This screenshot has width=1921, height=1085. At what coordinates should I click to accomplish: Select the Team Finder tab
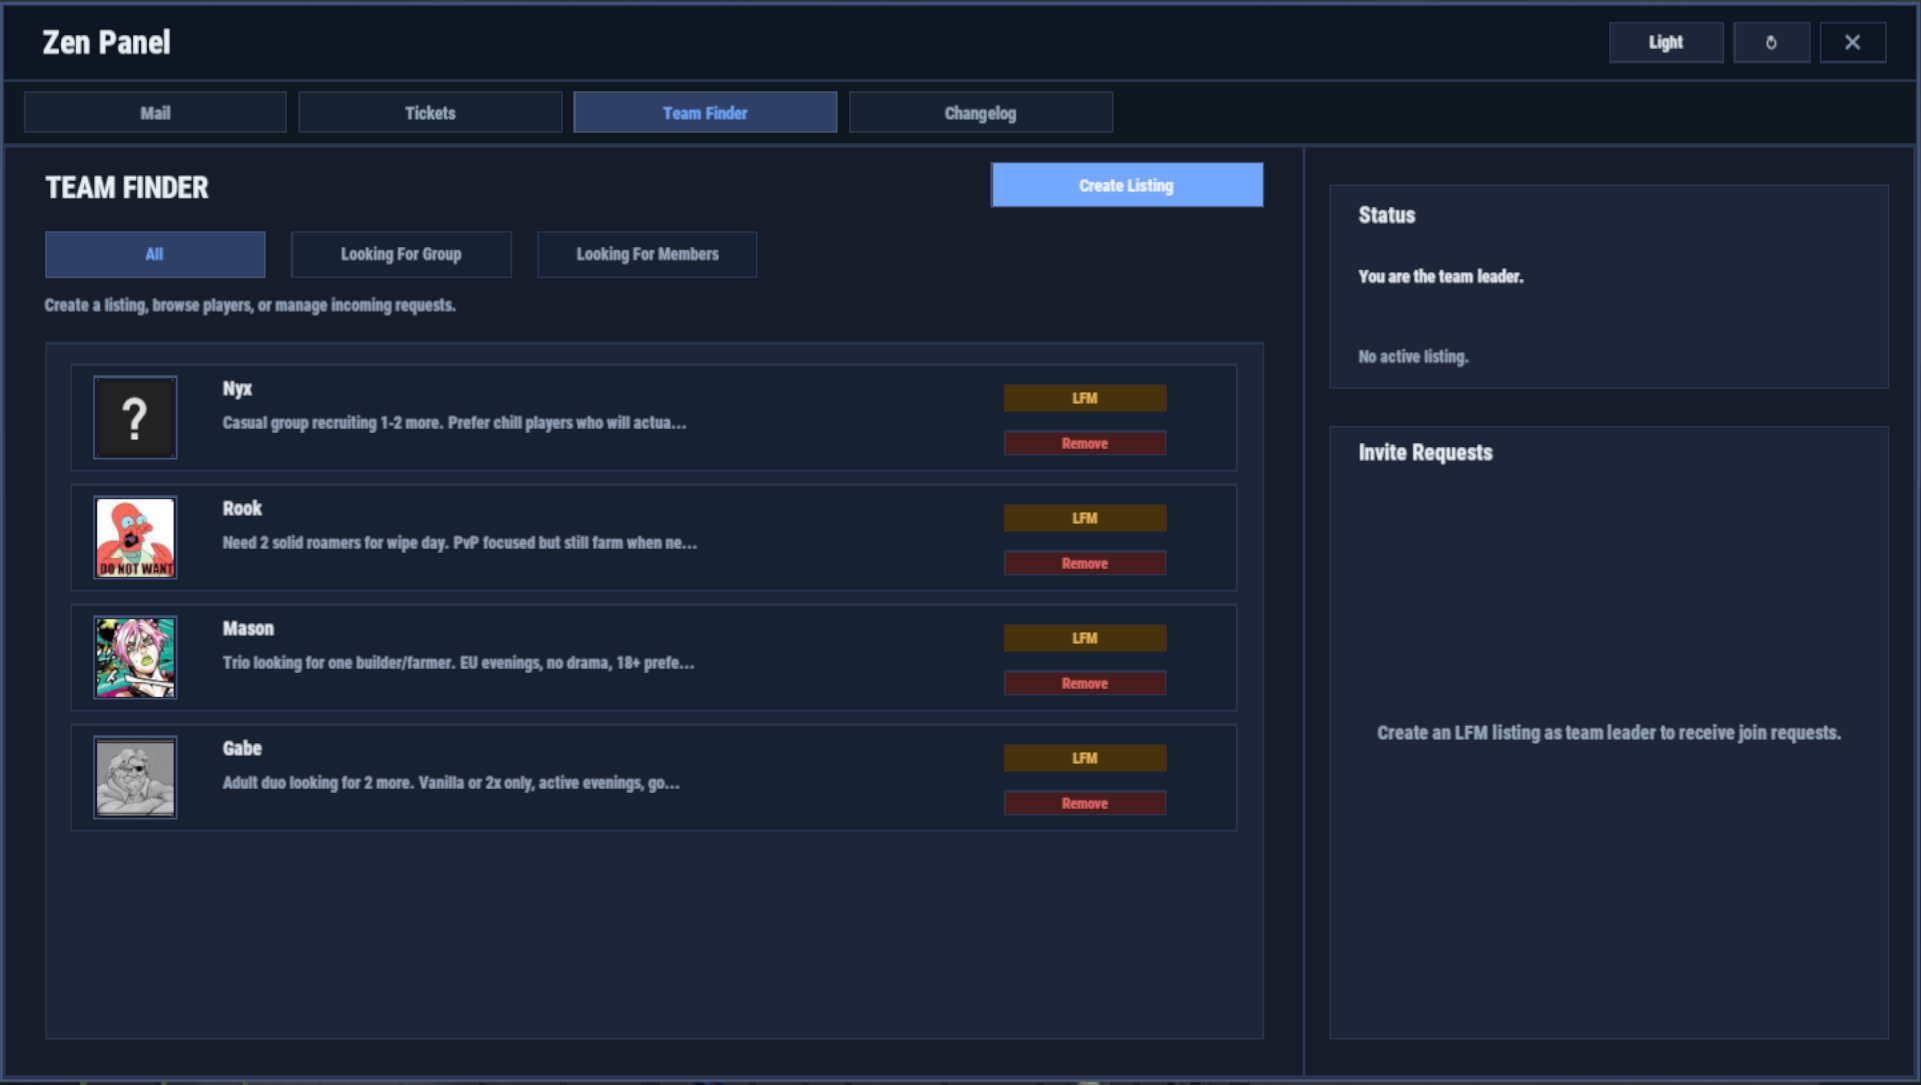point(705,113)
